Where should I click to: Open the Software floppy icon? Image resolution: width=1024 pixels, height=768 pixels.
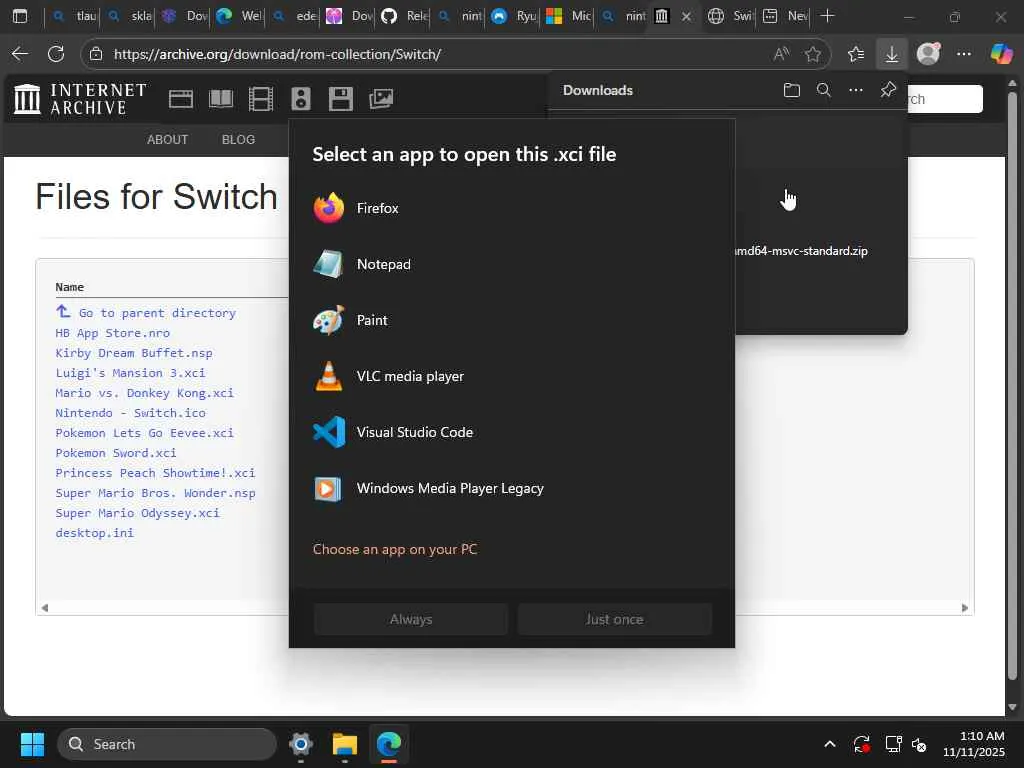pyautogui.click(x=340, y=99)
